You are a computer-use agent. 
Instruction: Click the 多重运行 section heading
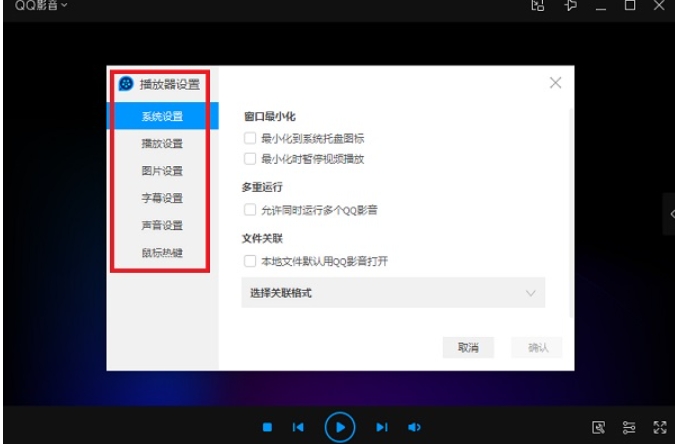[x=262, y=187]
